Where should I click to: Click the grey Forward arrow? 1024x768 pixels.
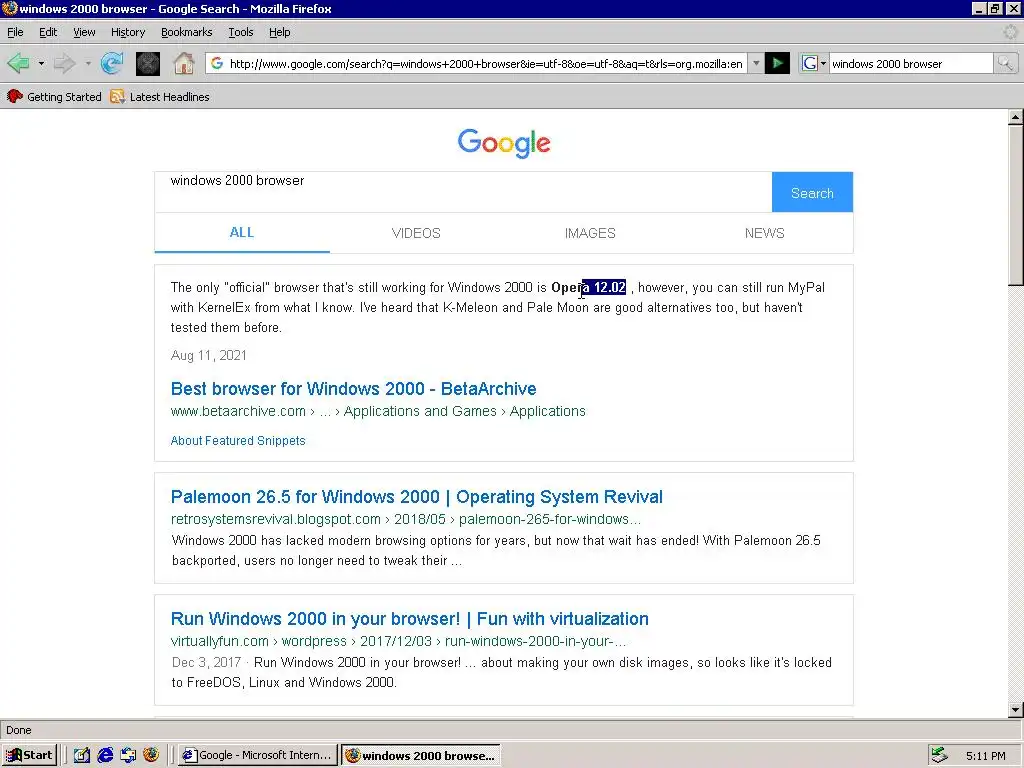click(64, 63)
